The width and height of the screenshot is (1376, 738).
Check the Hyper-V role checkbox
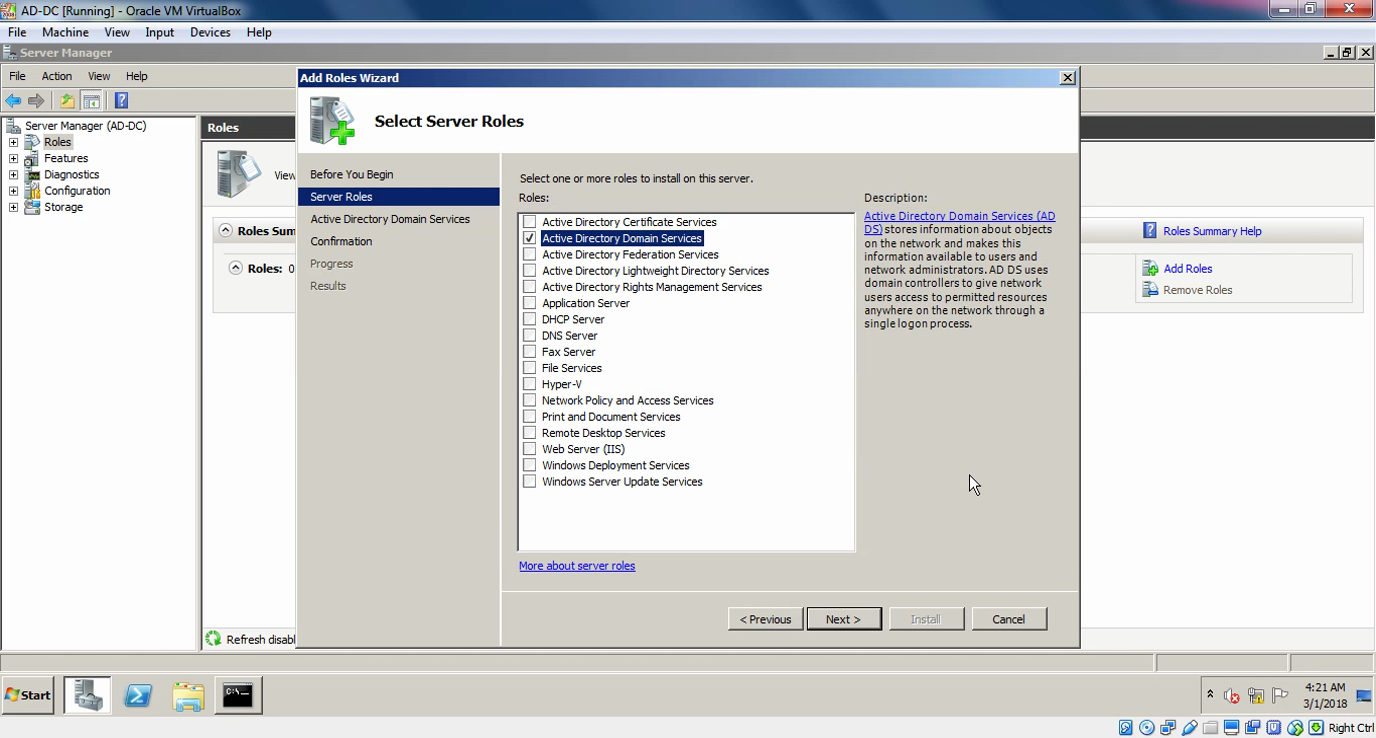pos(530,384)
